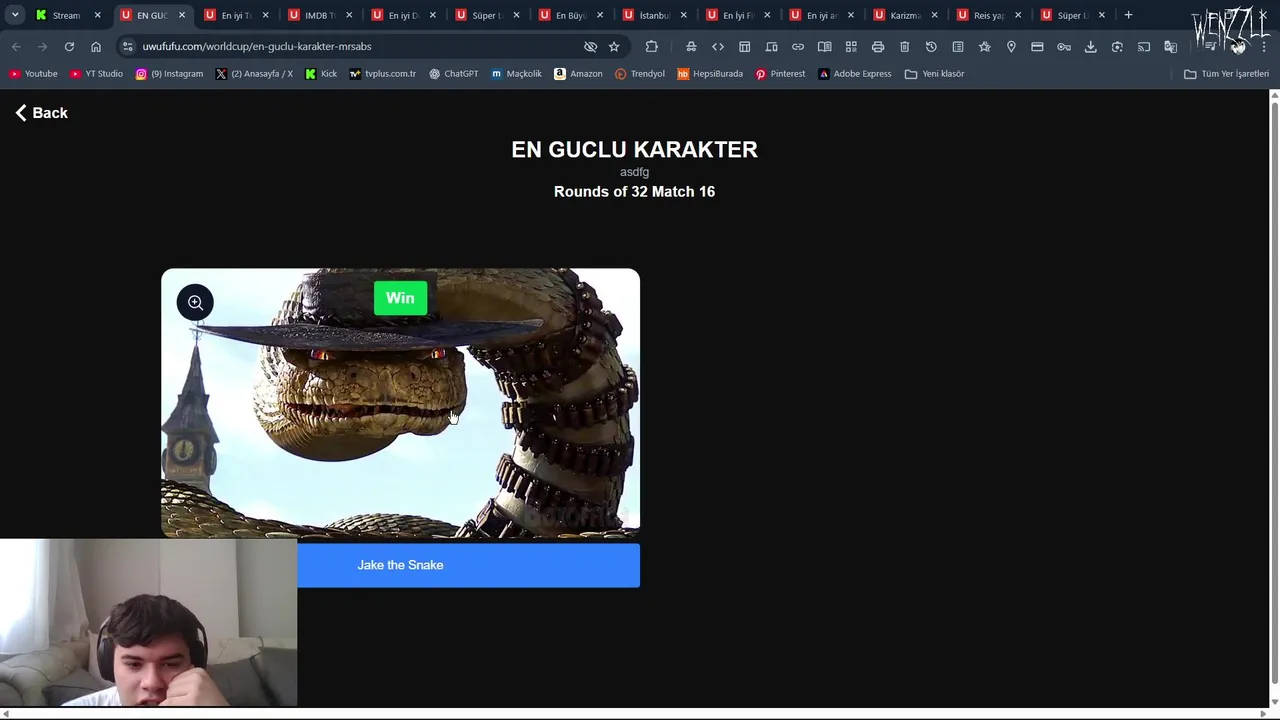The image size is (1280, 720).
Task: Switch to the En Büyü tab
Action: 570,15
